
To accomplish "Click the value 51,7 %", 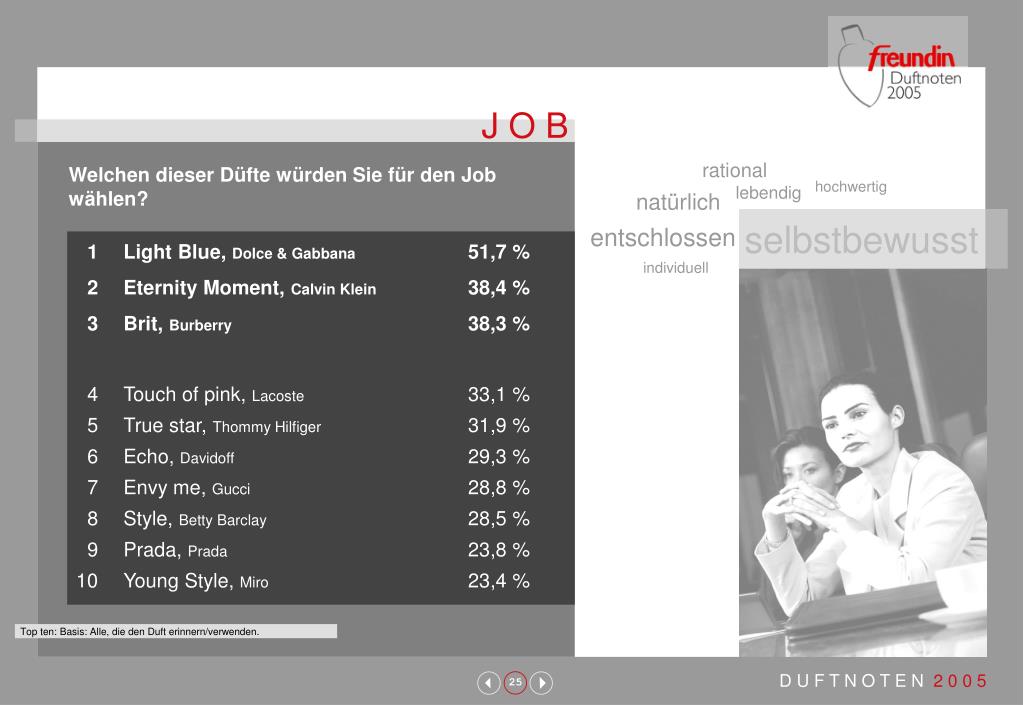I will click(498, 252).
